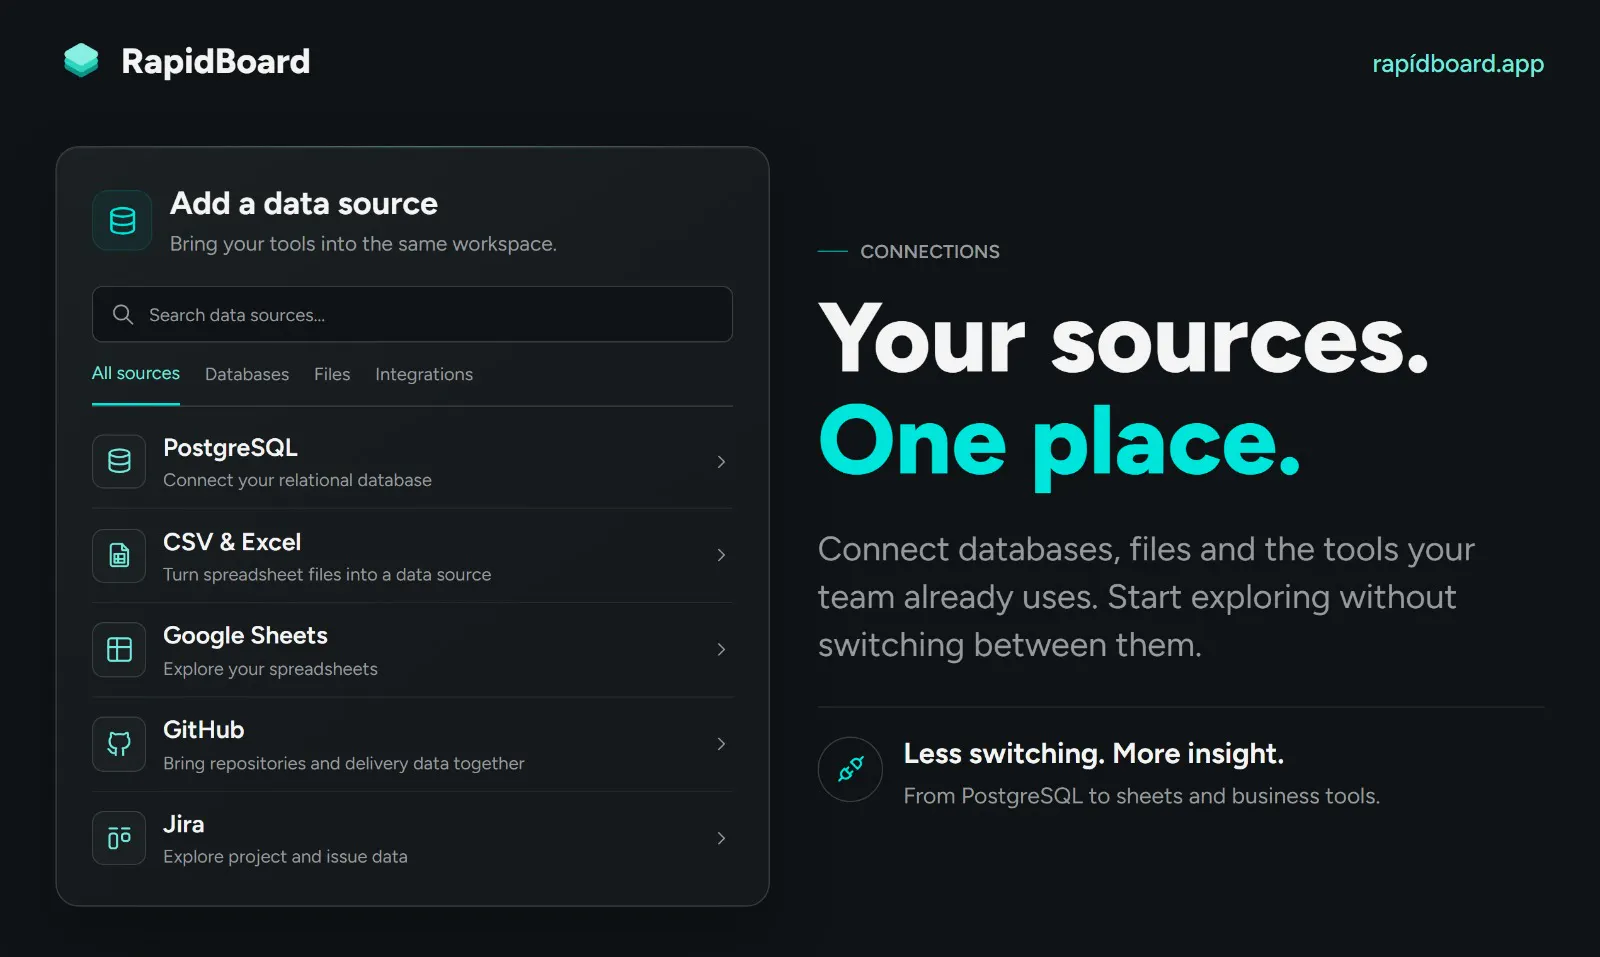1600x957 pixels.
Task: Switch to the Integrations tab
Action: click(424, 374)
